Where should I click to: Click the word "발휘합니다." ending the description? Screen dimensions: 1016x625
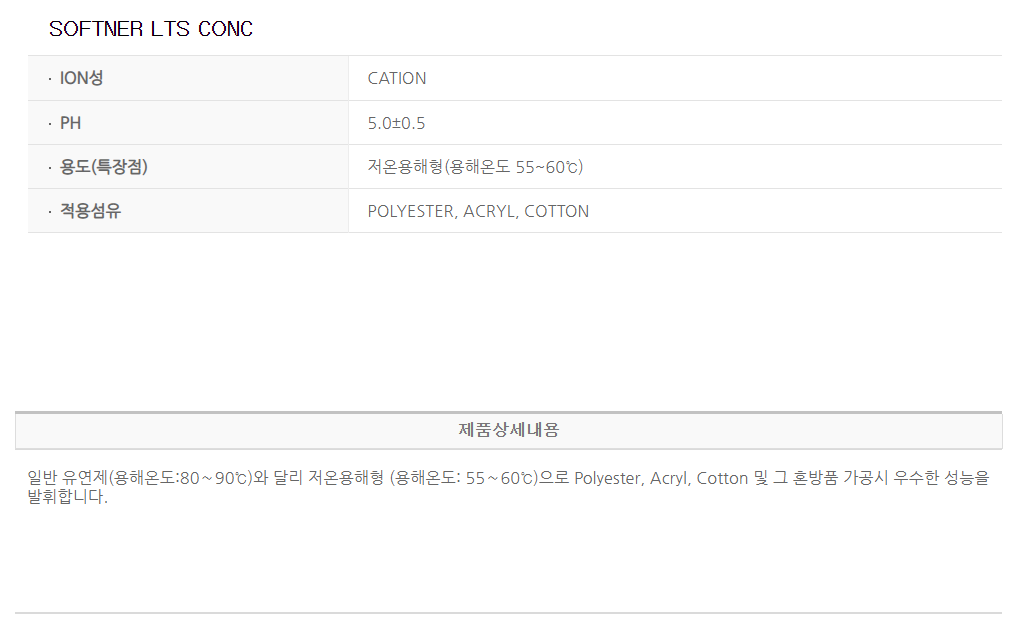point(67,497)
